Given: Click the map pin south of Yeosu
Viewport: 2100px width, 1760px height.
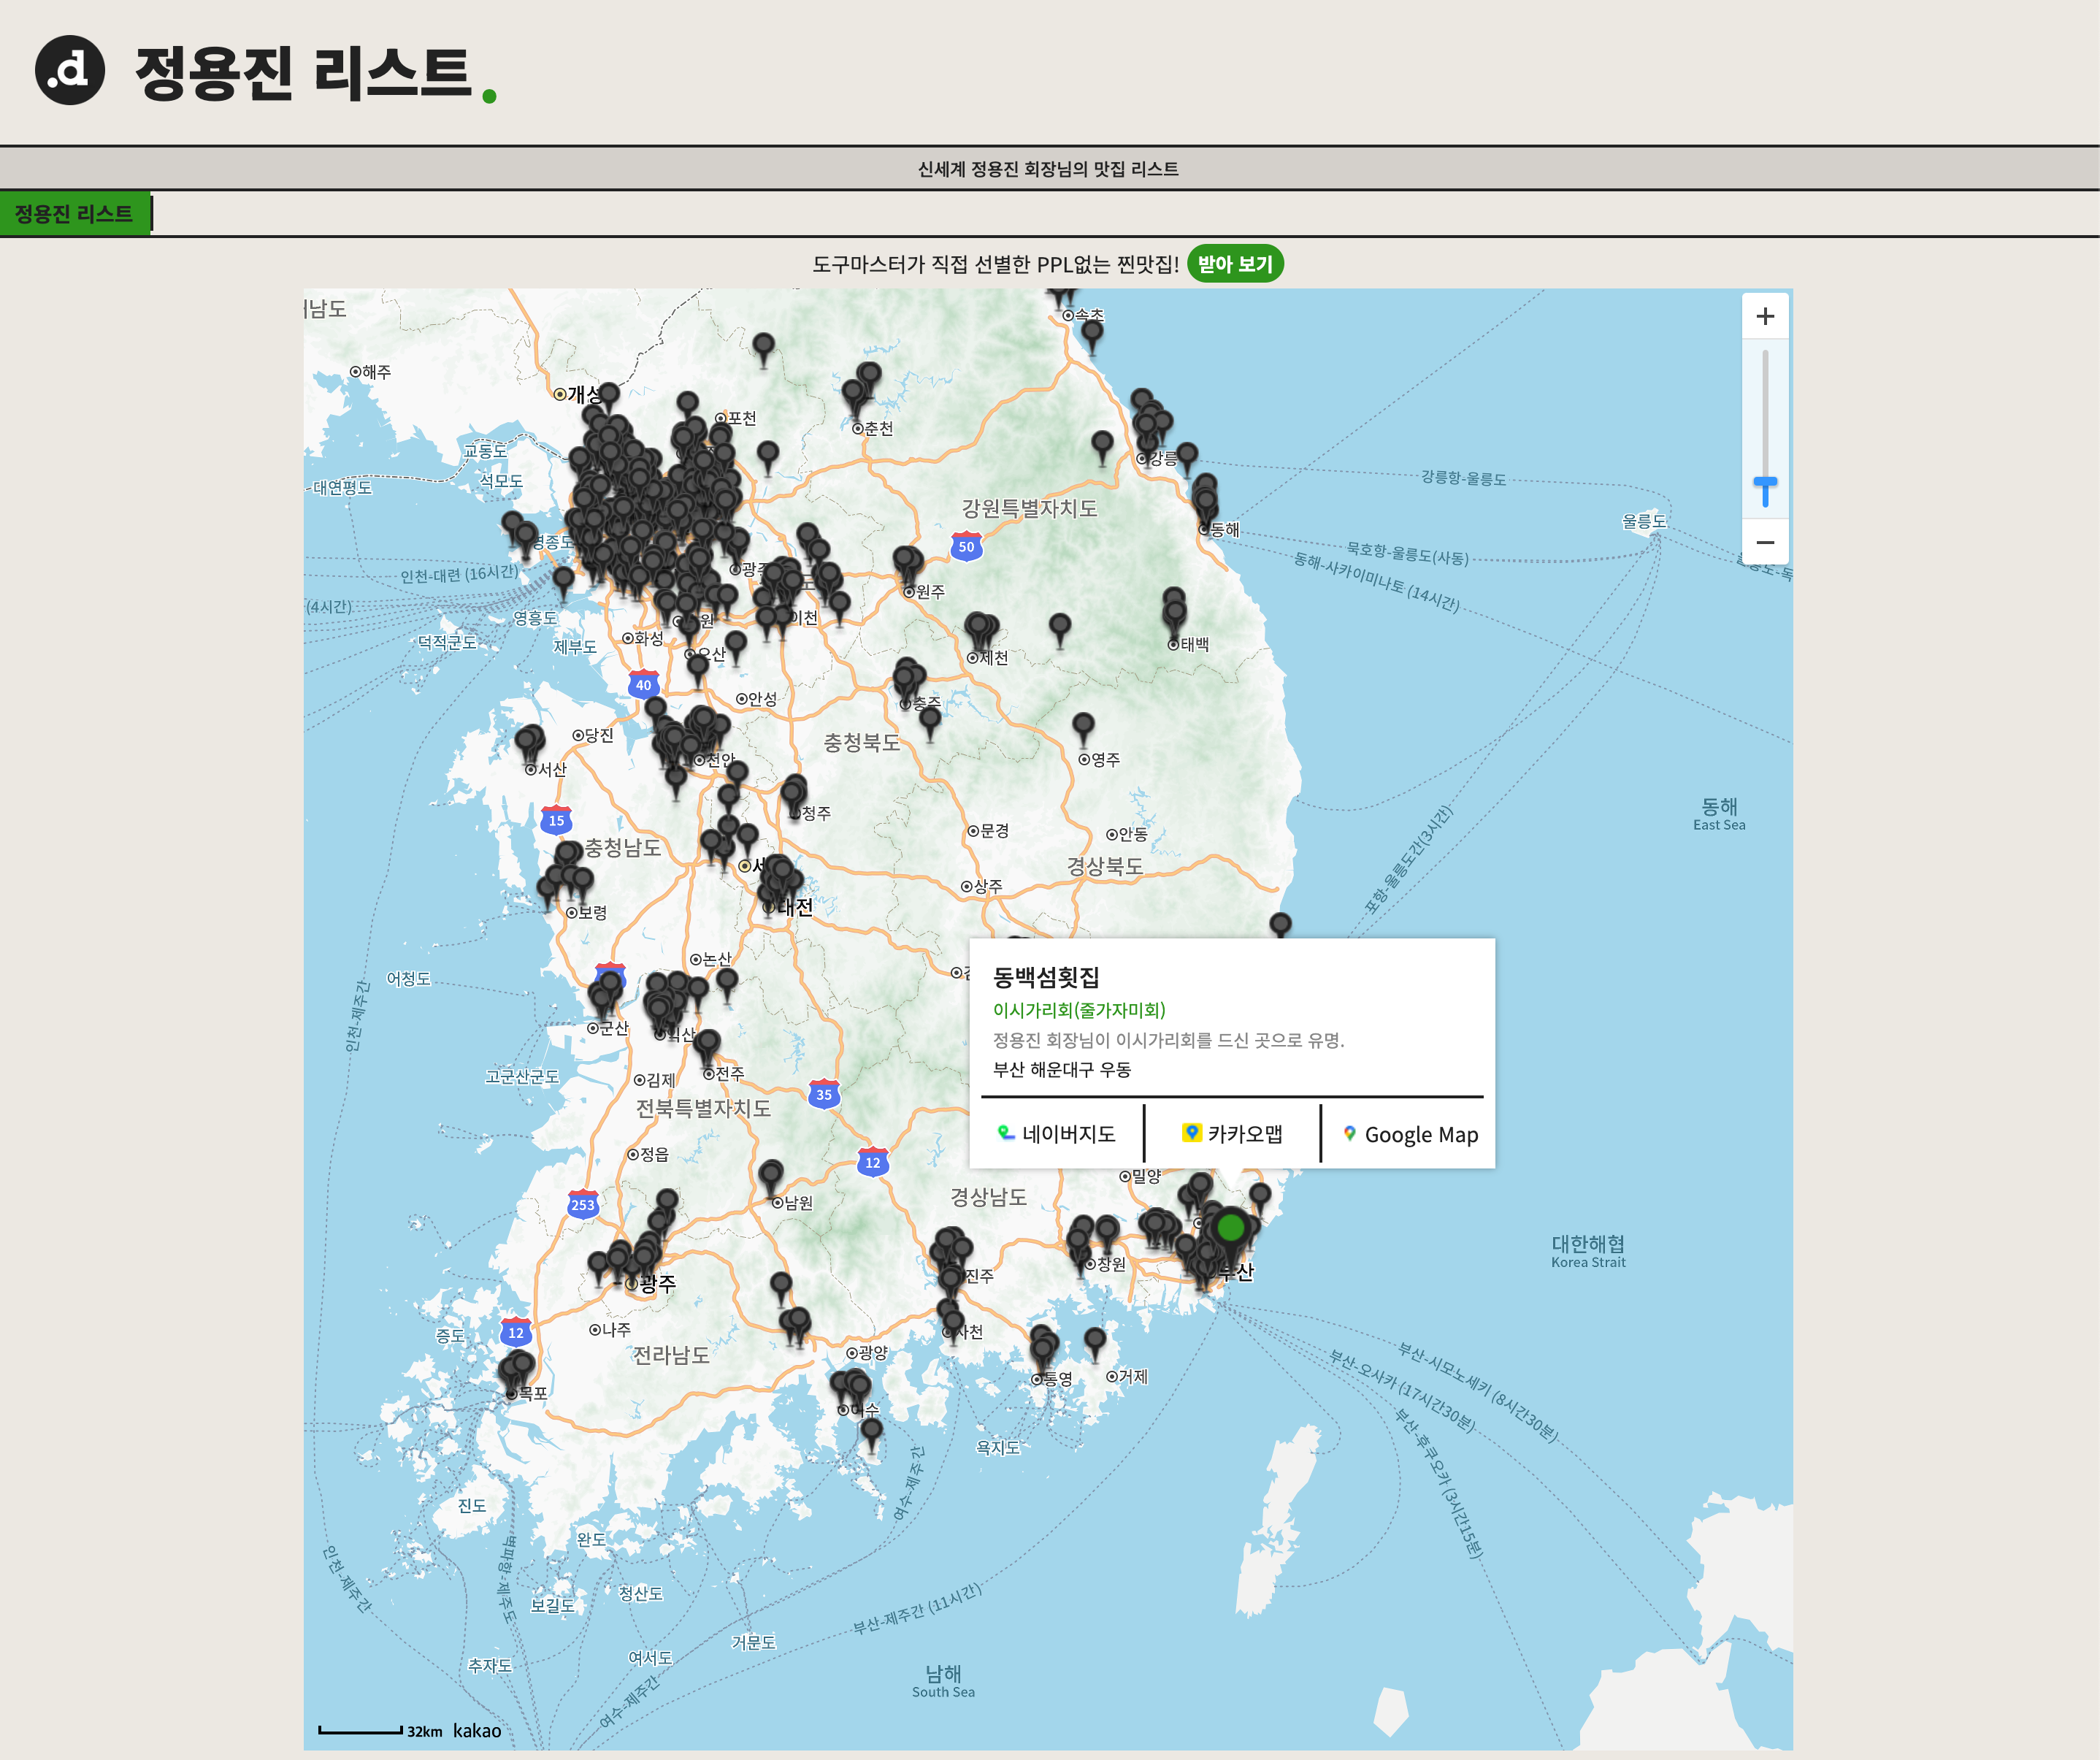Looking at the screenshot, I should coord(871,1430).
